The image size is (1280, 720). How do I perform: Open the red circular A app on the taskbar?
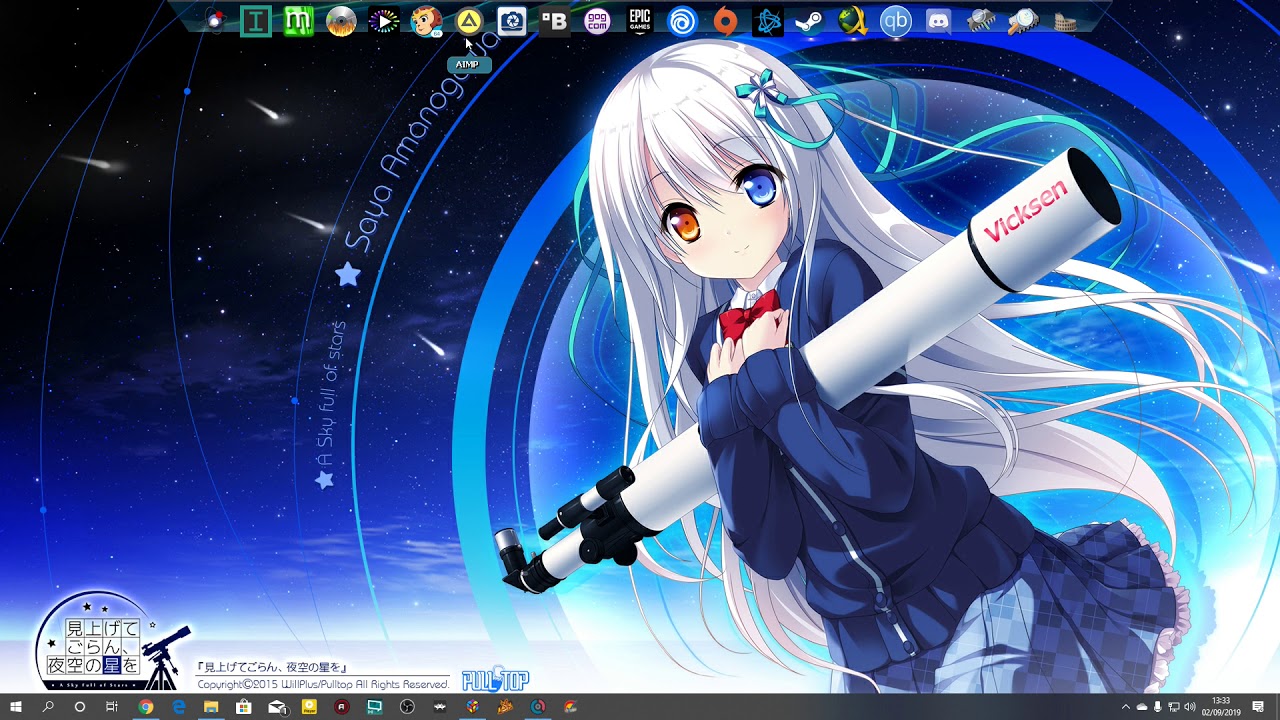(x=342, y=707)
